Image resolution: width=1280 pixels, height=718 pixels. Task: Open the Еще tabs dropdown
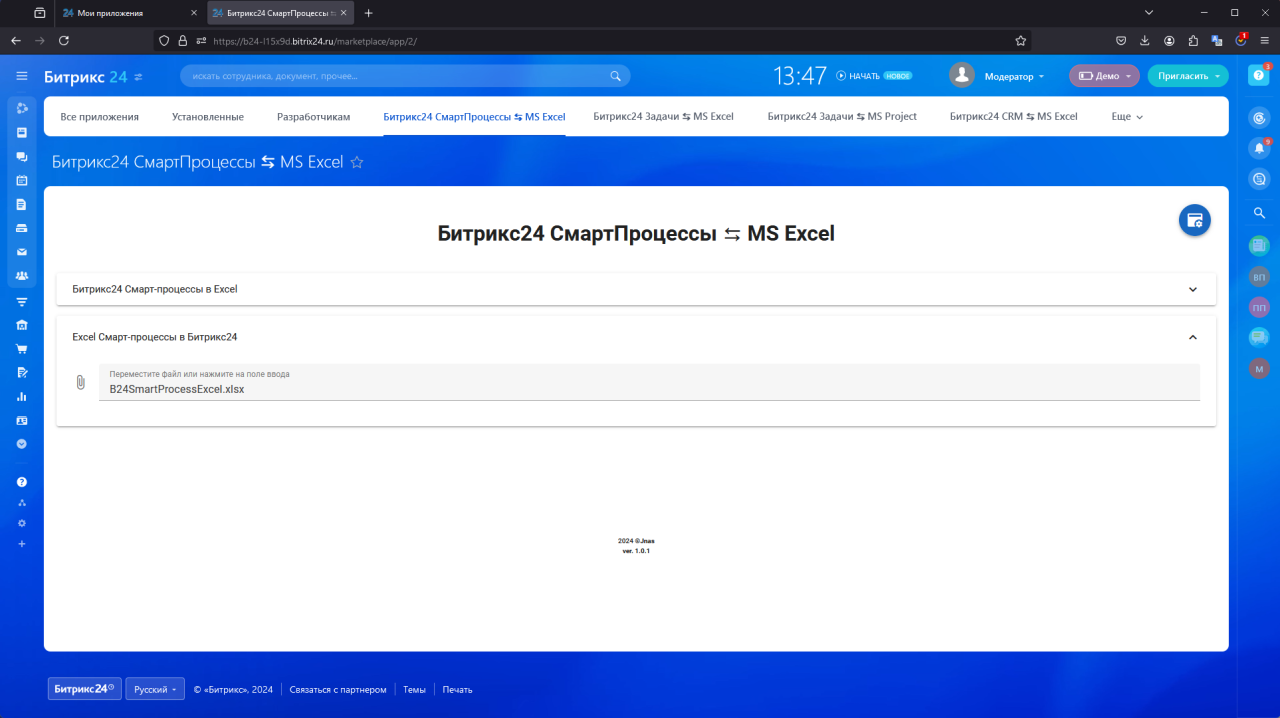click(x=1126, y=117)
